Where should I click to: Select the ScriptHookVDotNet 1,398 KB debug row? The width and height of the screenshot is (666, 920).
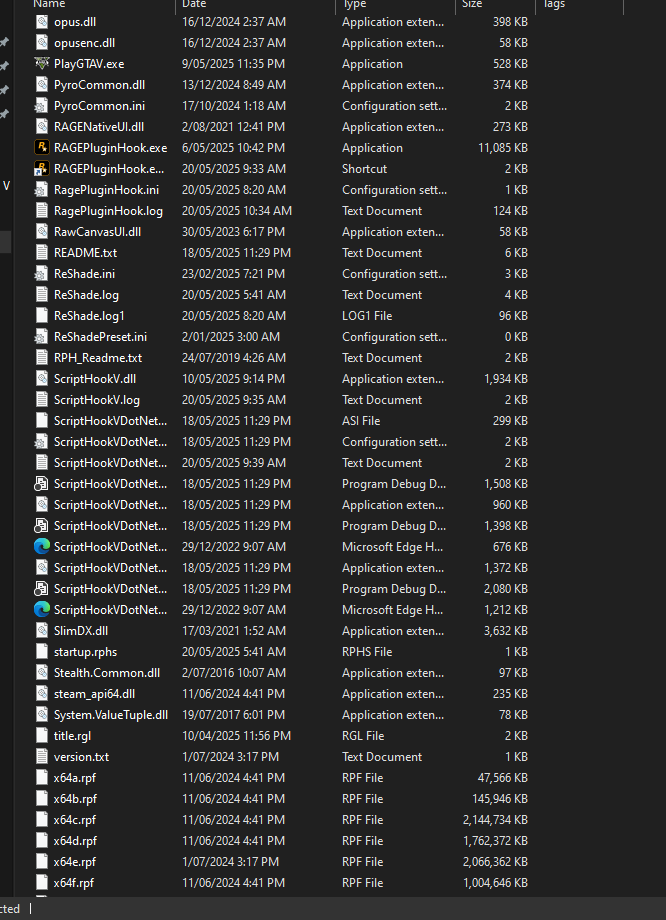(x=282, y=526)
